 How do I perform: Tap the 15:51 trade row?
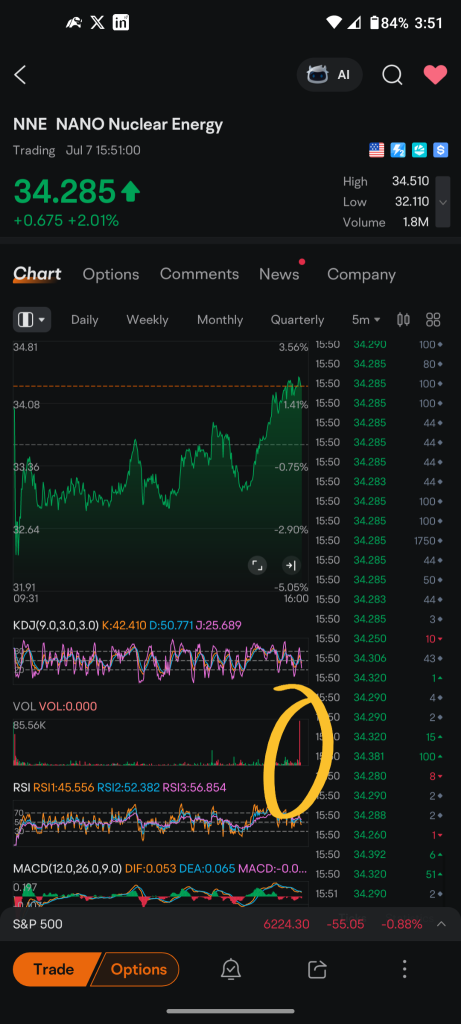[380, 893]
